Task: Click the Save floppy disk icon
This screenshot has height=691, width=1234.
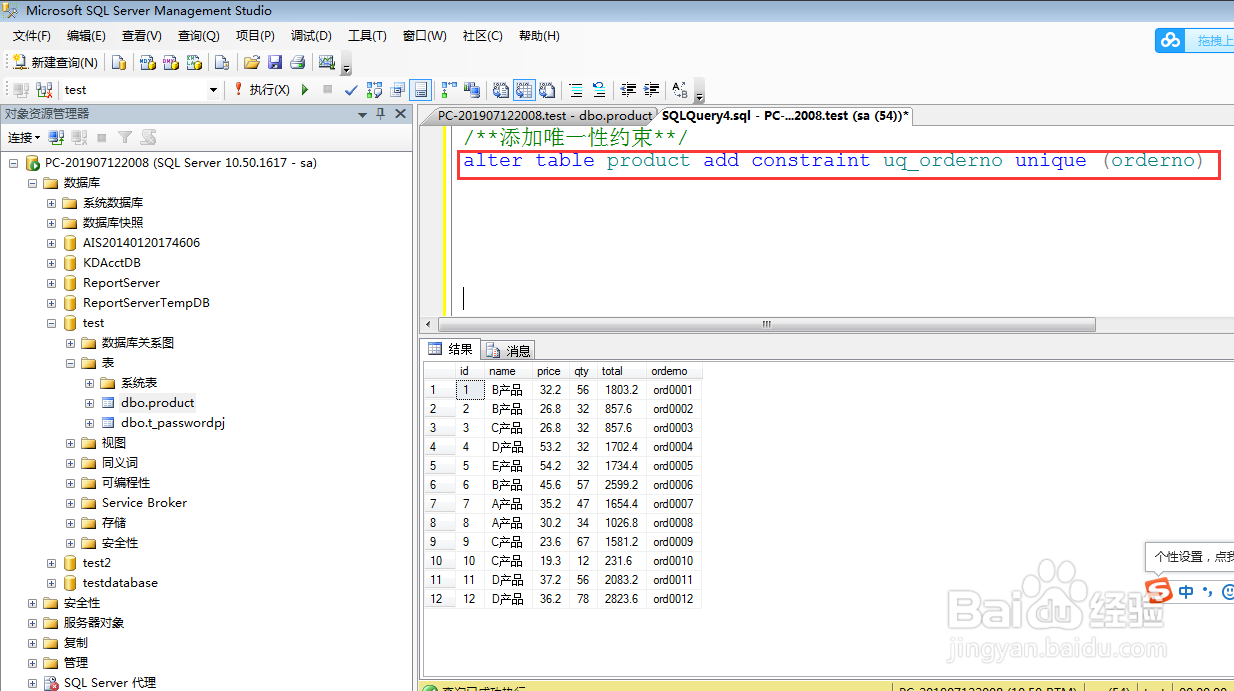Action: click(275, 62)
